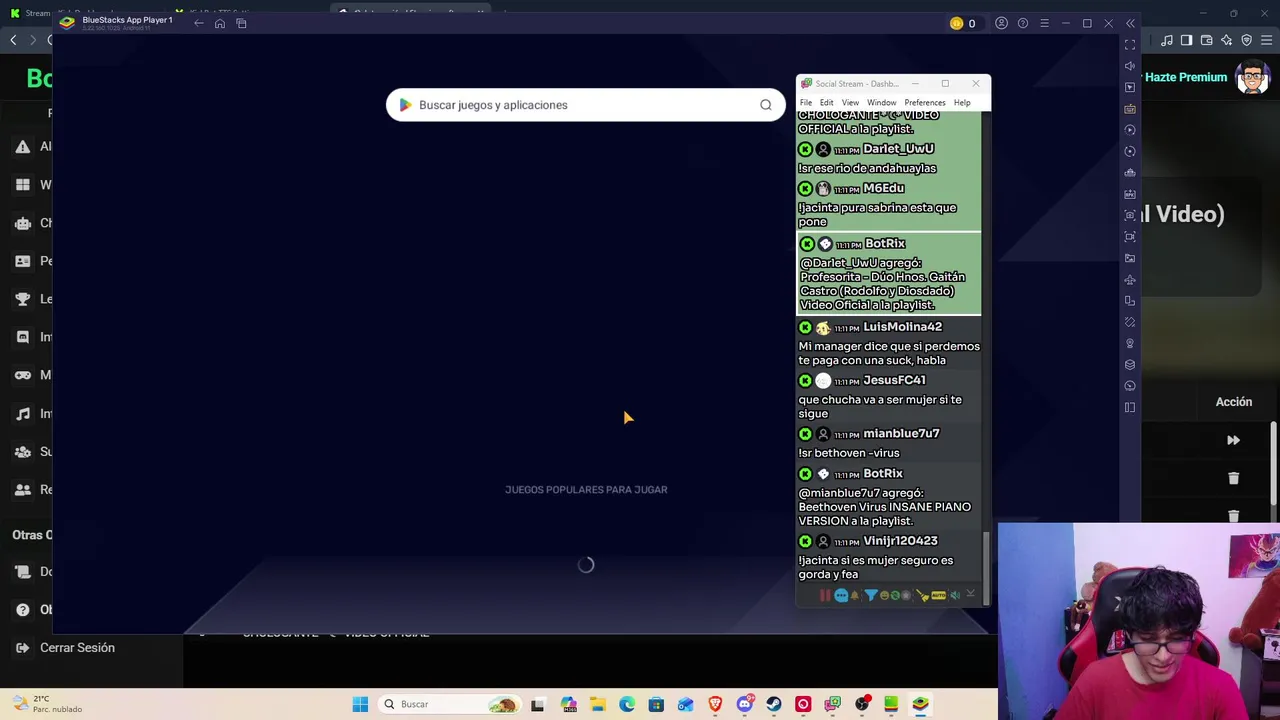Open the user avatar in background window
Viewport: 1280px width, 720px height.
1252,78
